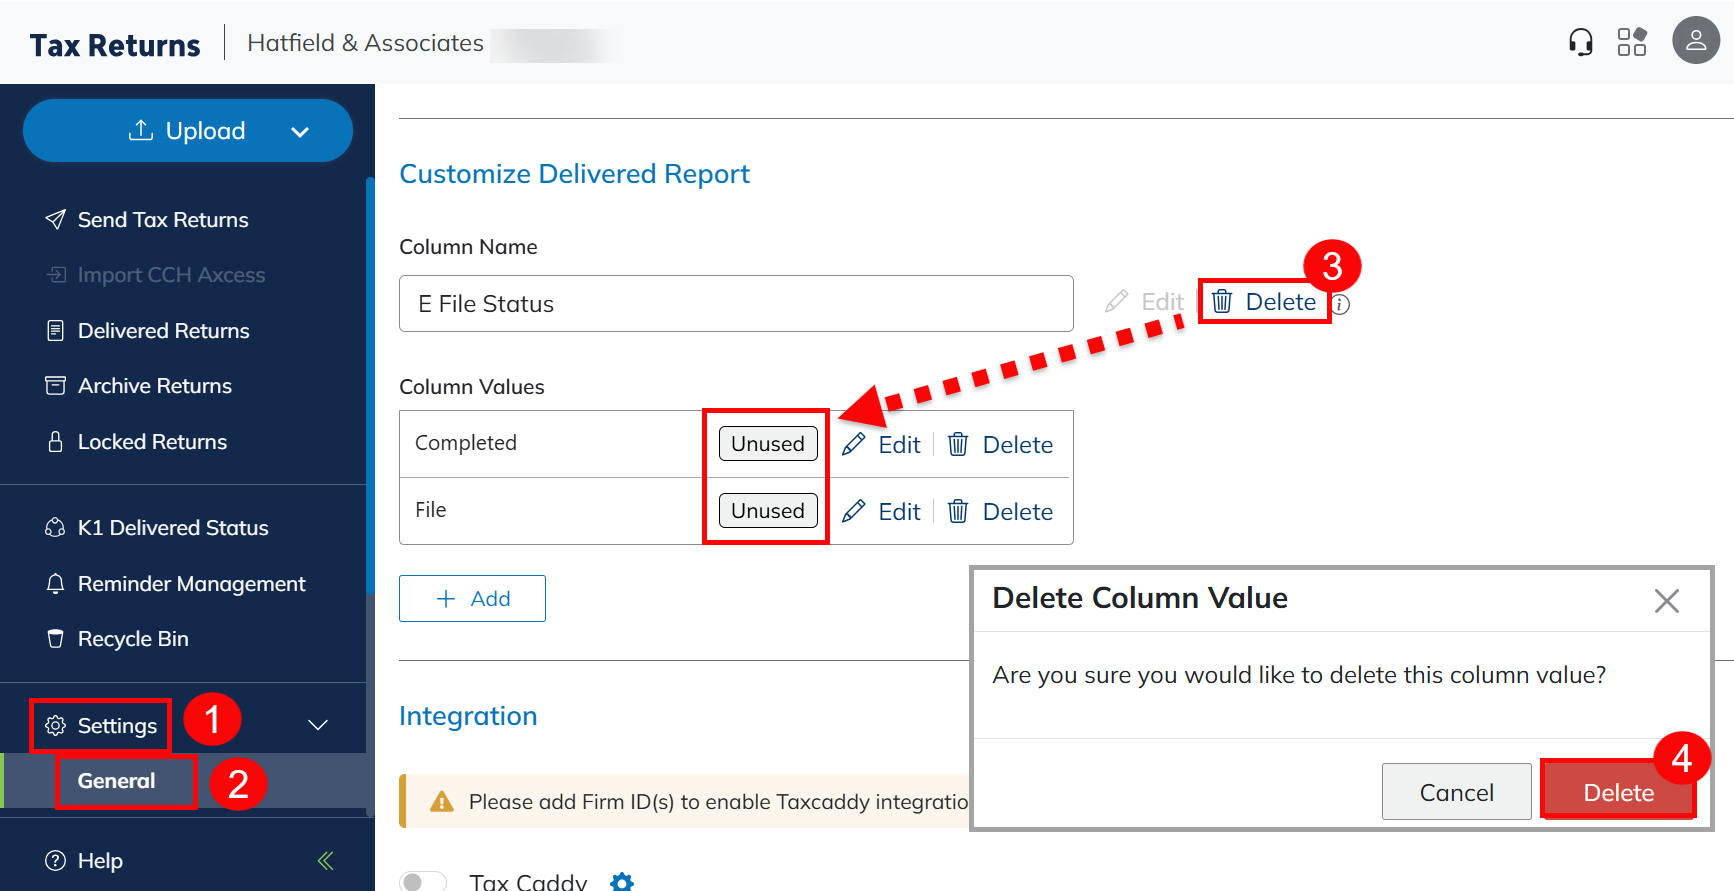Click the Add column value button
This screenshot has height=891, width=1734.
[x=472, y=599]
